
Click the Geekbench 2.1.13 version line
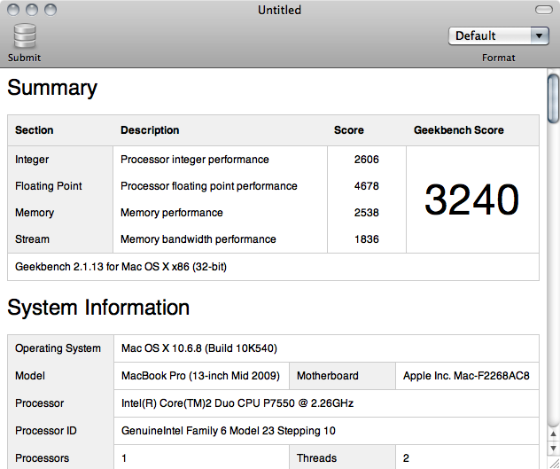pos(121,267)
